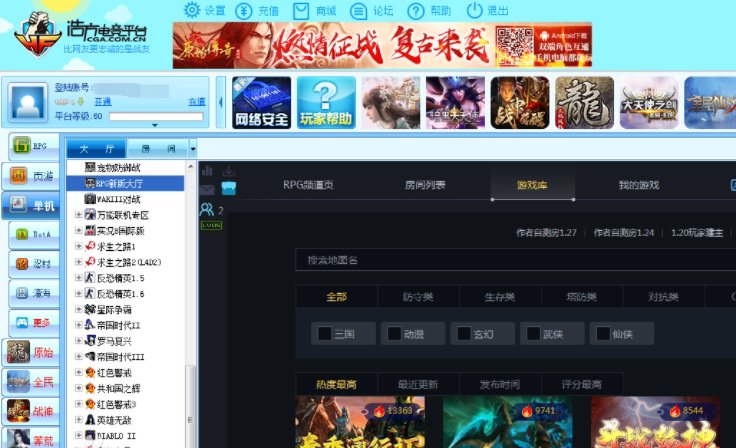This screenshot has height=448, width=736.
Task: Click the blue inbox tray icon
Action: pyautogui.click(x=229, y=188)
